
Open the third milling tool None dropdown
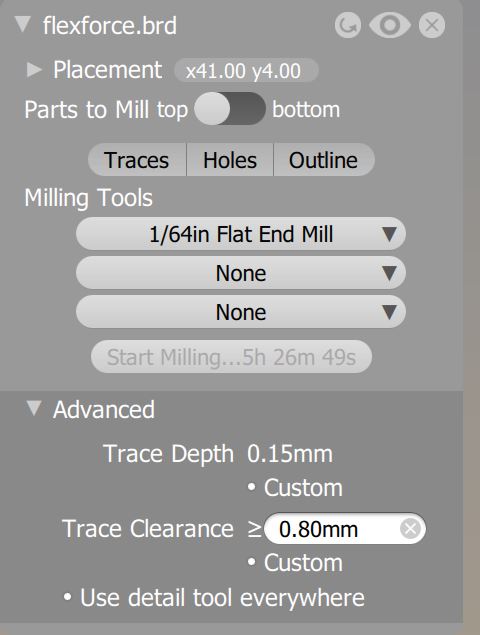pyautogui.click(x=241, y=312)
